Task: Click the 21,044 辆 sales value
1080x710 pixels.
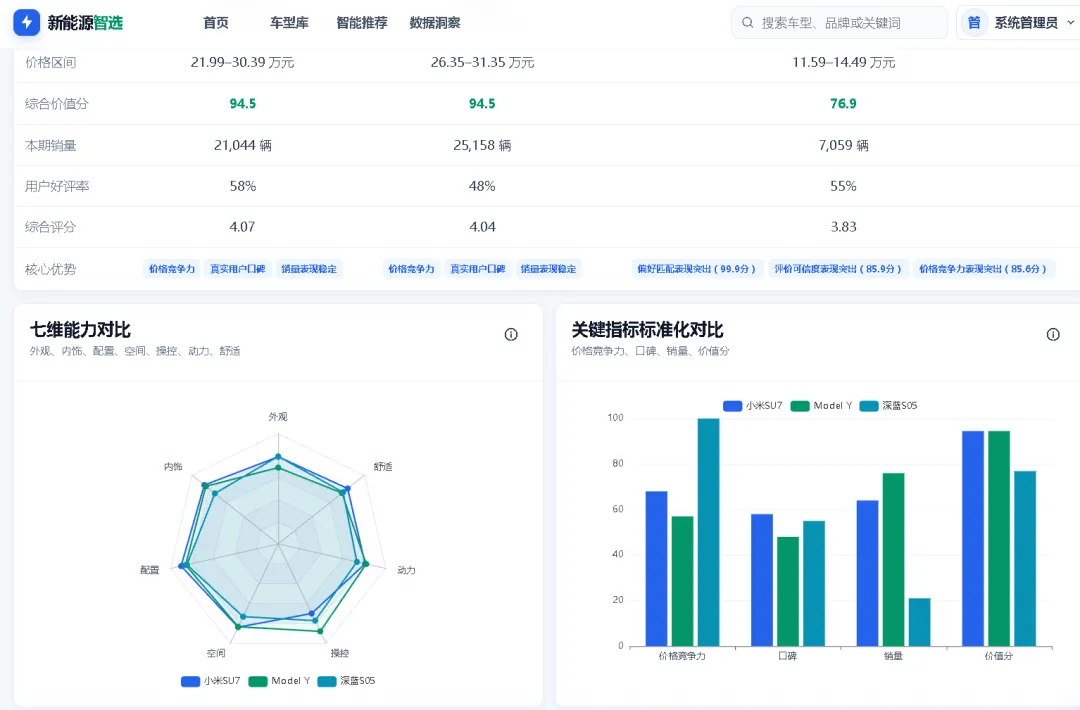Action: 242,145
